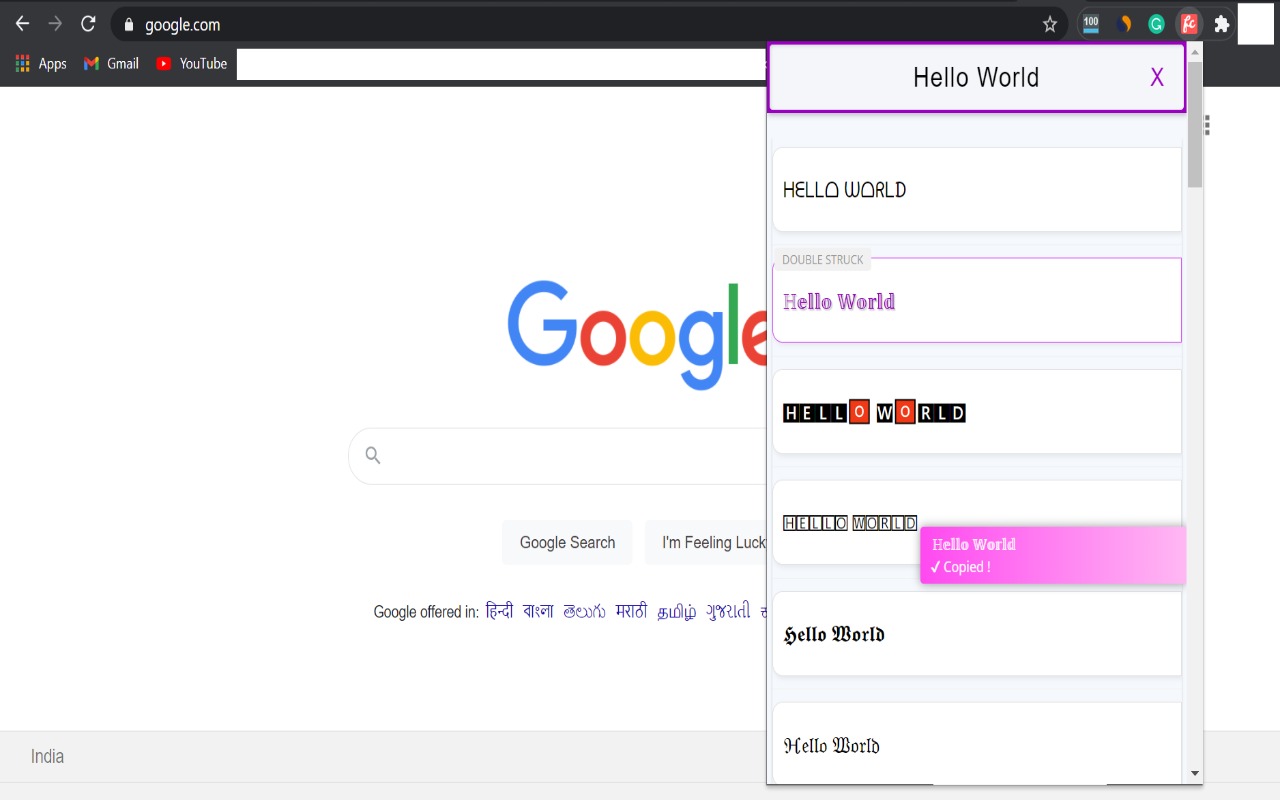
Task: Click the popup scrollbar down arrow
Action: coord(1194,773)
